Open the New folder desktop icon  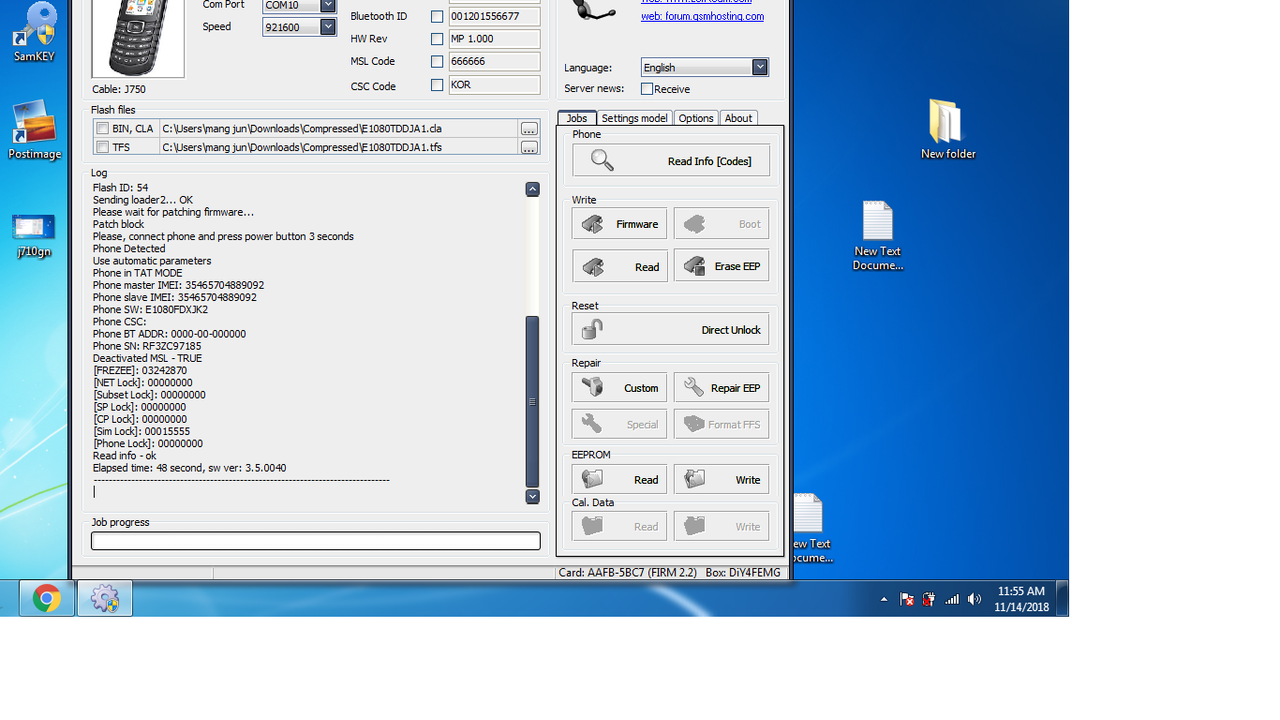point(947,129)
